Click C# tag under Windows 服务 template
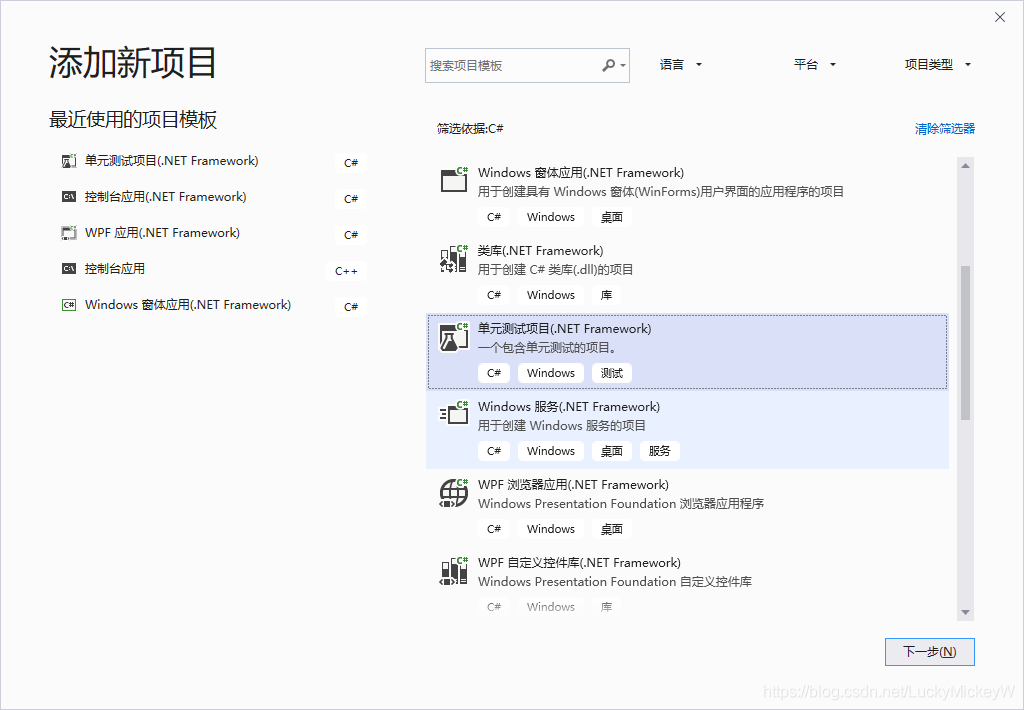Image resolution: width=1024 pixels, height=710 pixels. [494, 451]
